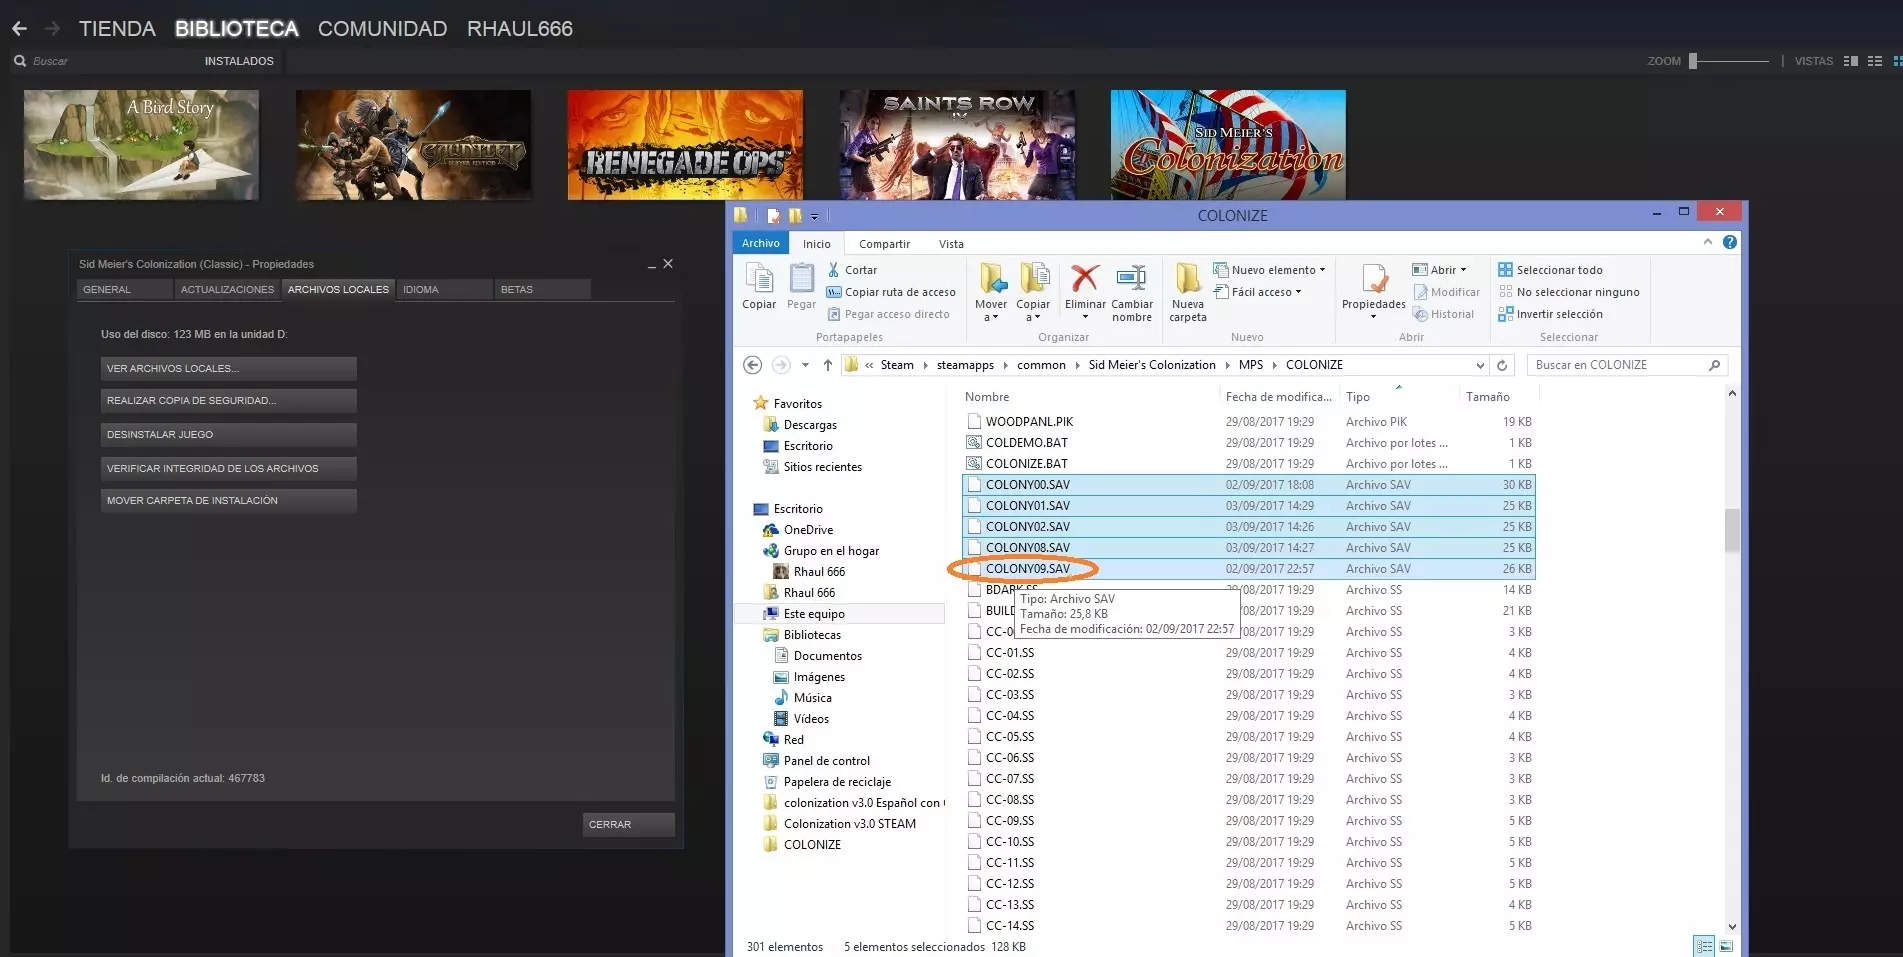Click Seleccionar todo in the ribbon
1903x957 pixels.
point(1558,270)
